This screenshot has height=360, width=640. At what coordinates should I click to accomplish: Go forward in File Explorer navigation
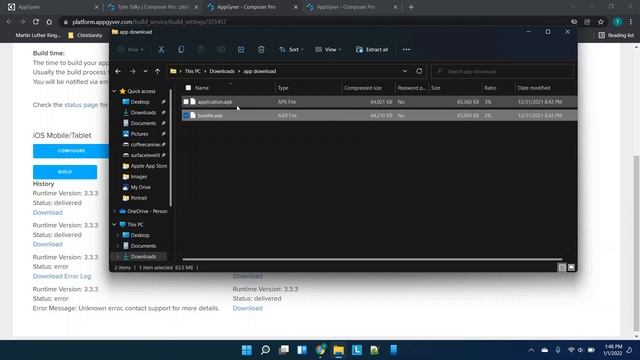[x=132, y=71]
